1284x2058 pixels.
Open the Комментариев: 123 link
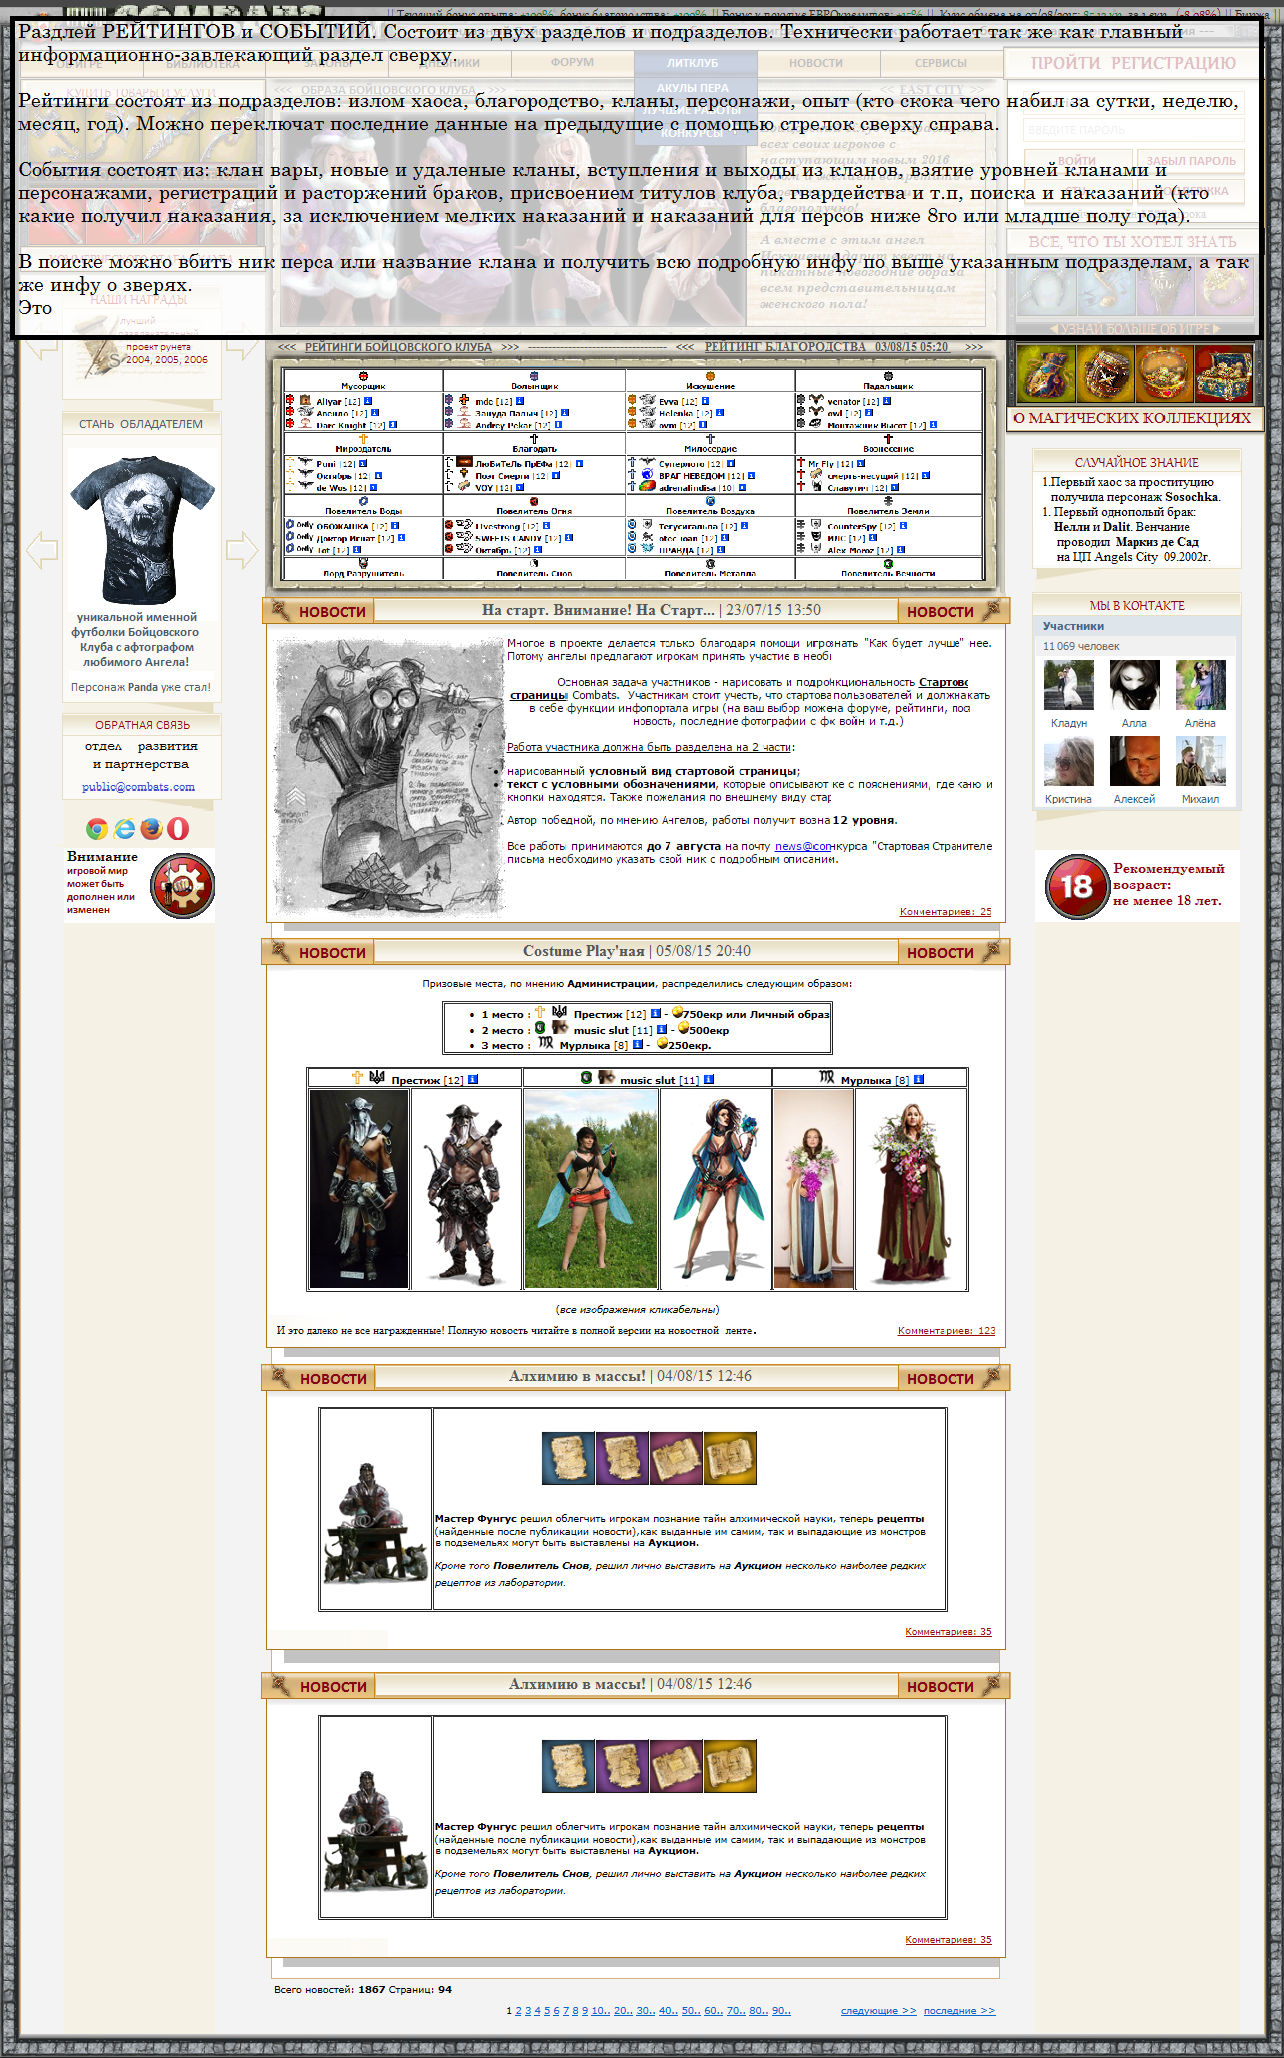pos(946,1331)
